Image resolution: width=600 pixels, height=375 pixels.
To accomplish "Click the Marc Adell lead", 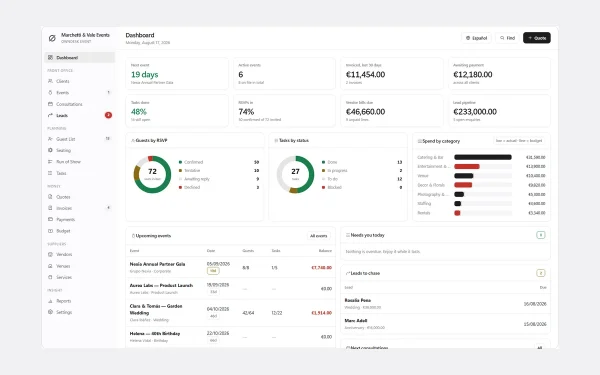I will pos(445,324).
